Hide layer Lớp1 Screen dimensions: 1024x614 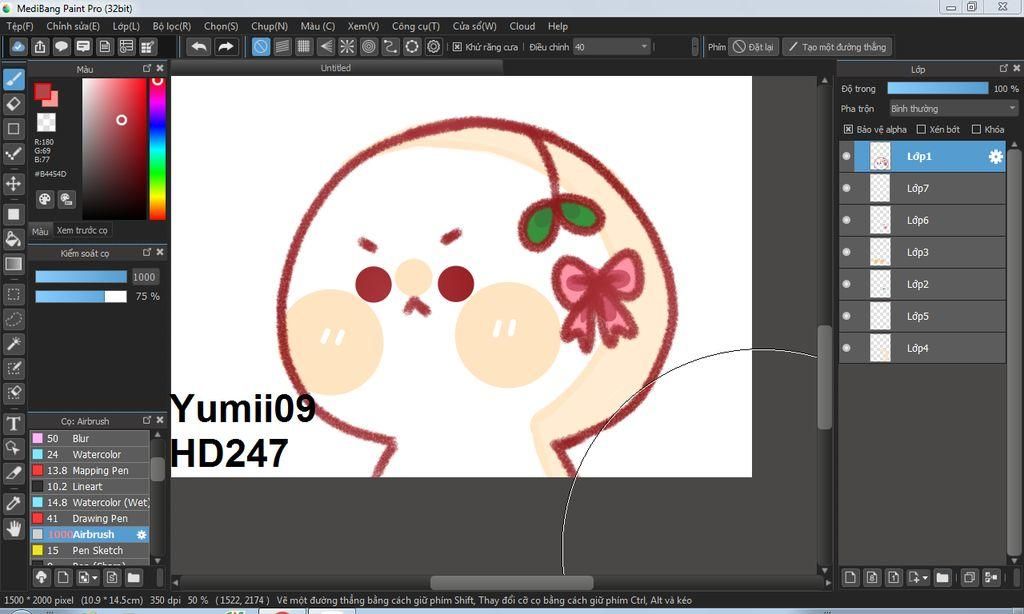click(846, 157)
